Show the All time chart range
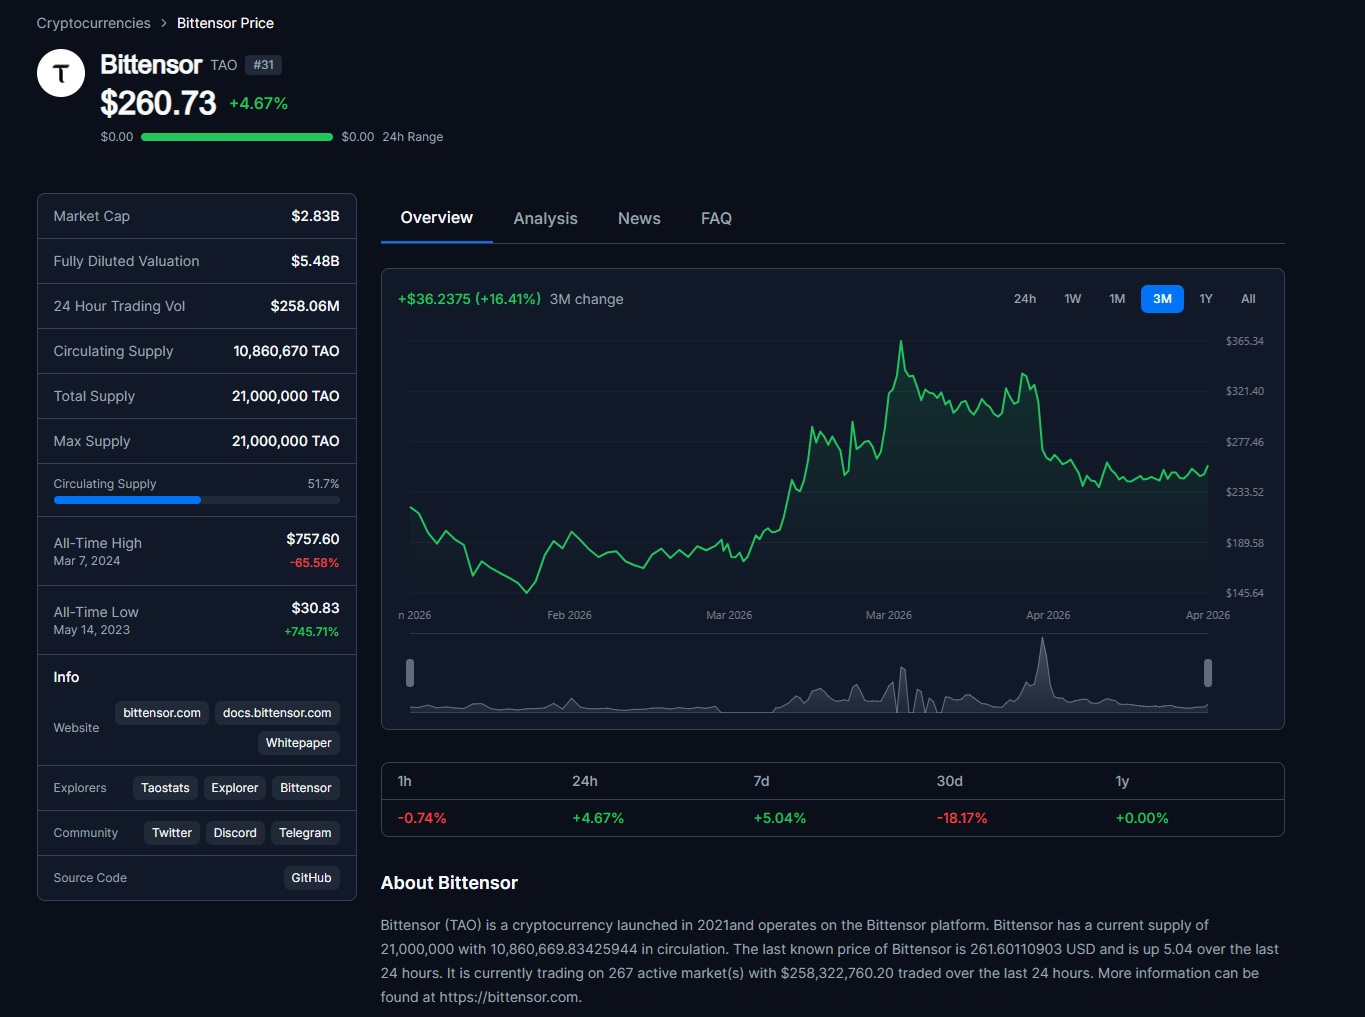1365x1017 pixels. point(1248,299)
